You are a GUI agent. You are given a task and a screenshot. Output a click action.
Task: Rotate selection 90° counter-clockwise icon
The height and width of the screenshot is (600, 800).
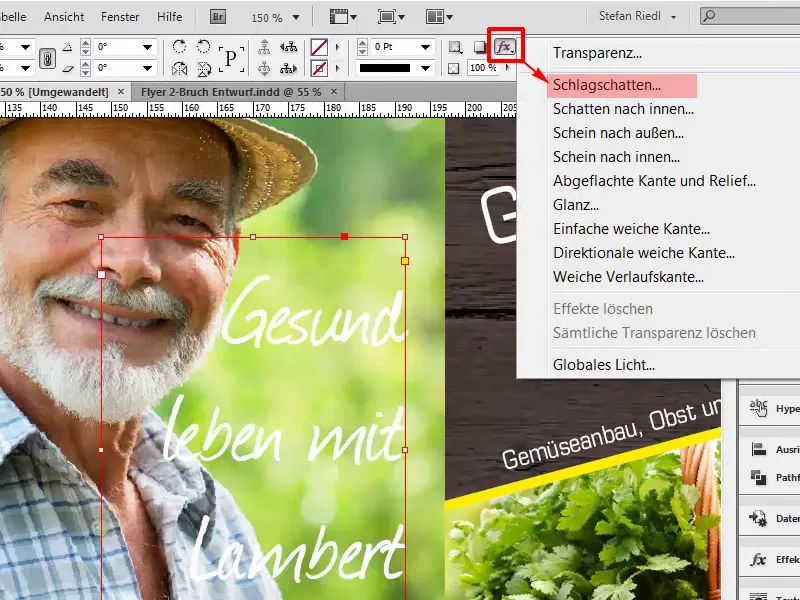tap(204, 47)
